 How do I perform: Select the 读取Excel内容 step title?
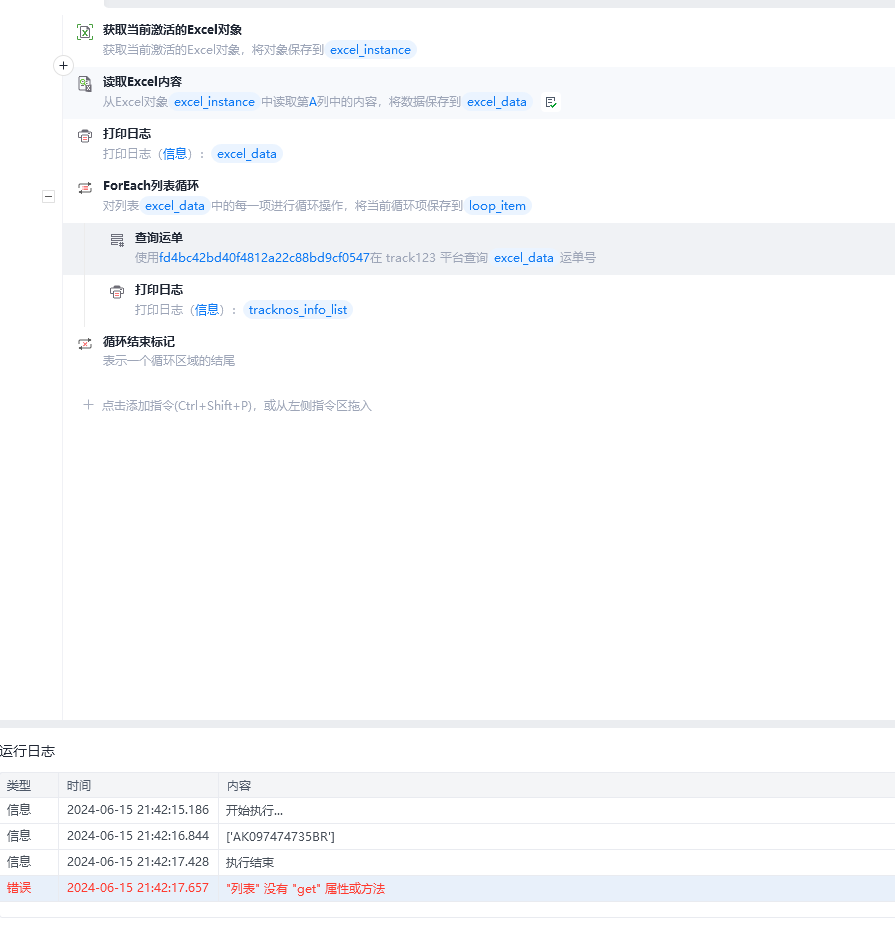coord(142,82)
